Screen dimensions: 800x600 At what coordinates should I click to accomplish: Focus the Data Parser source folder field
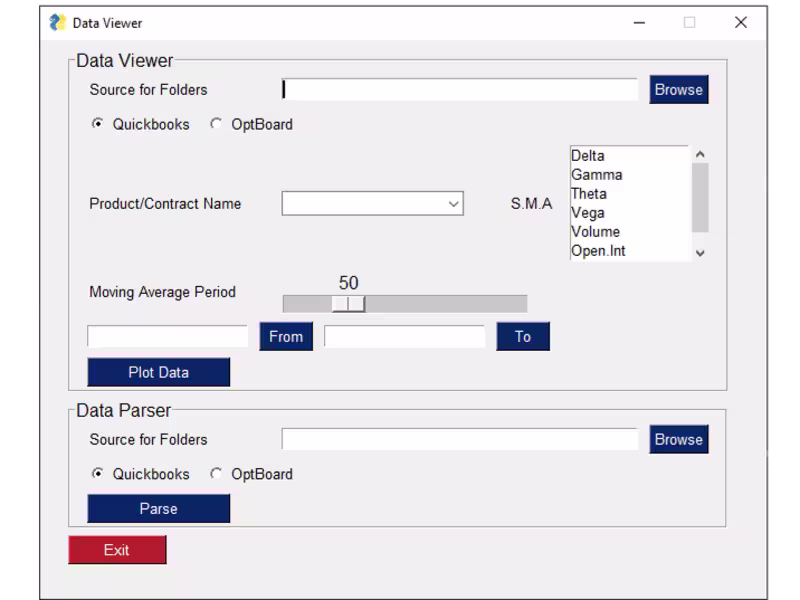pos(460,439)
